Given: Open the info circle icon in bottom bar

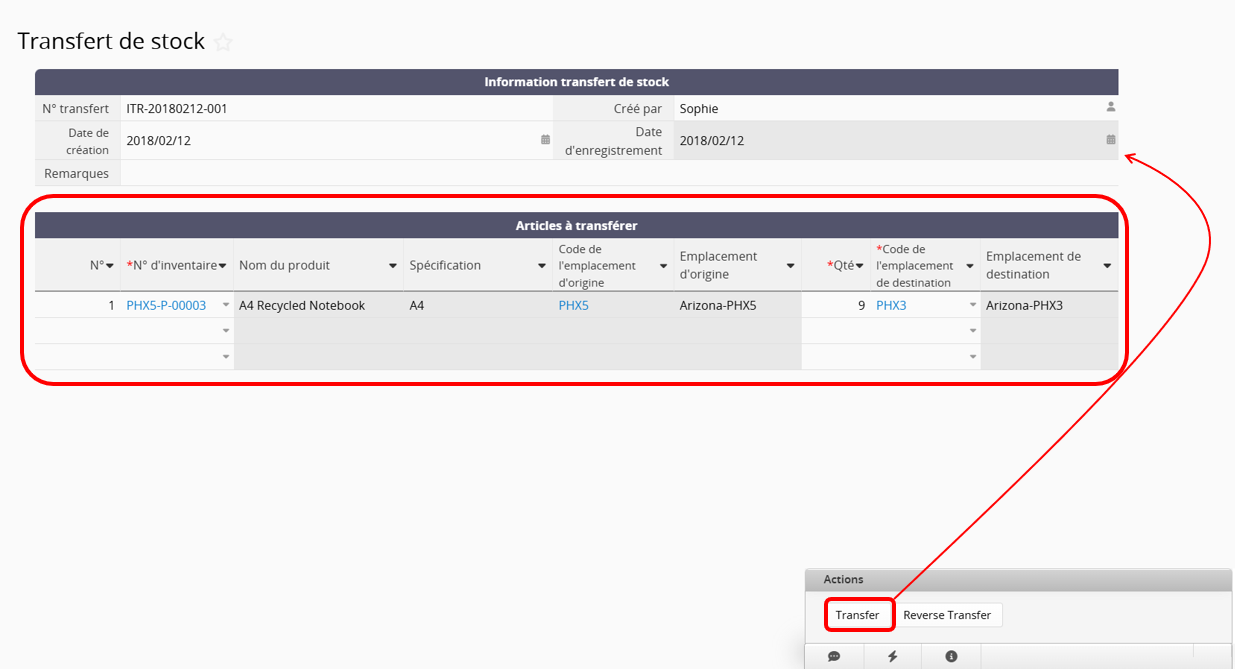Looking at the screenshot, I should point(951,656).
